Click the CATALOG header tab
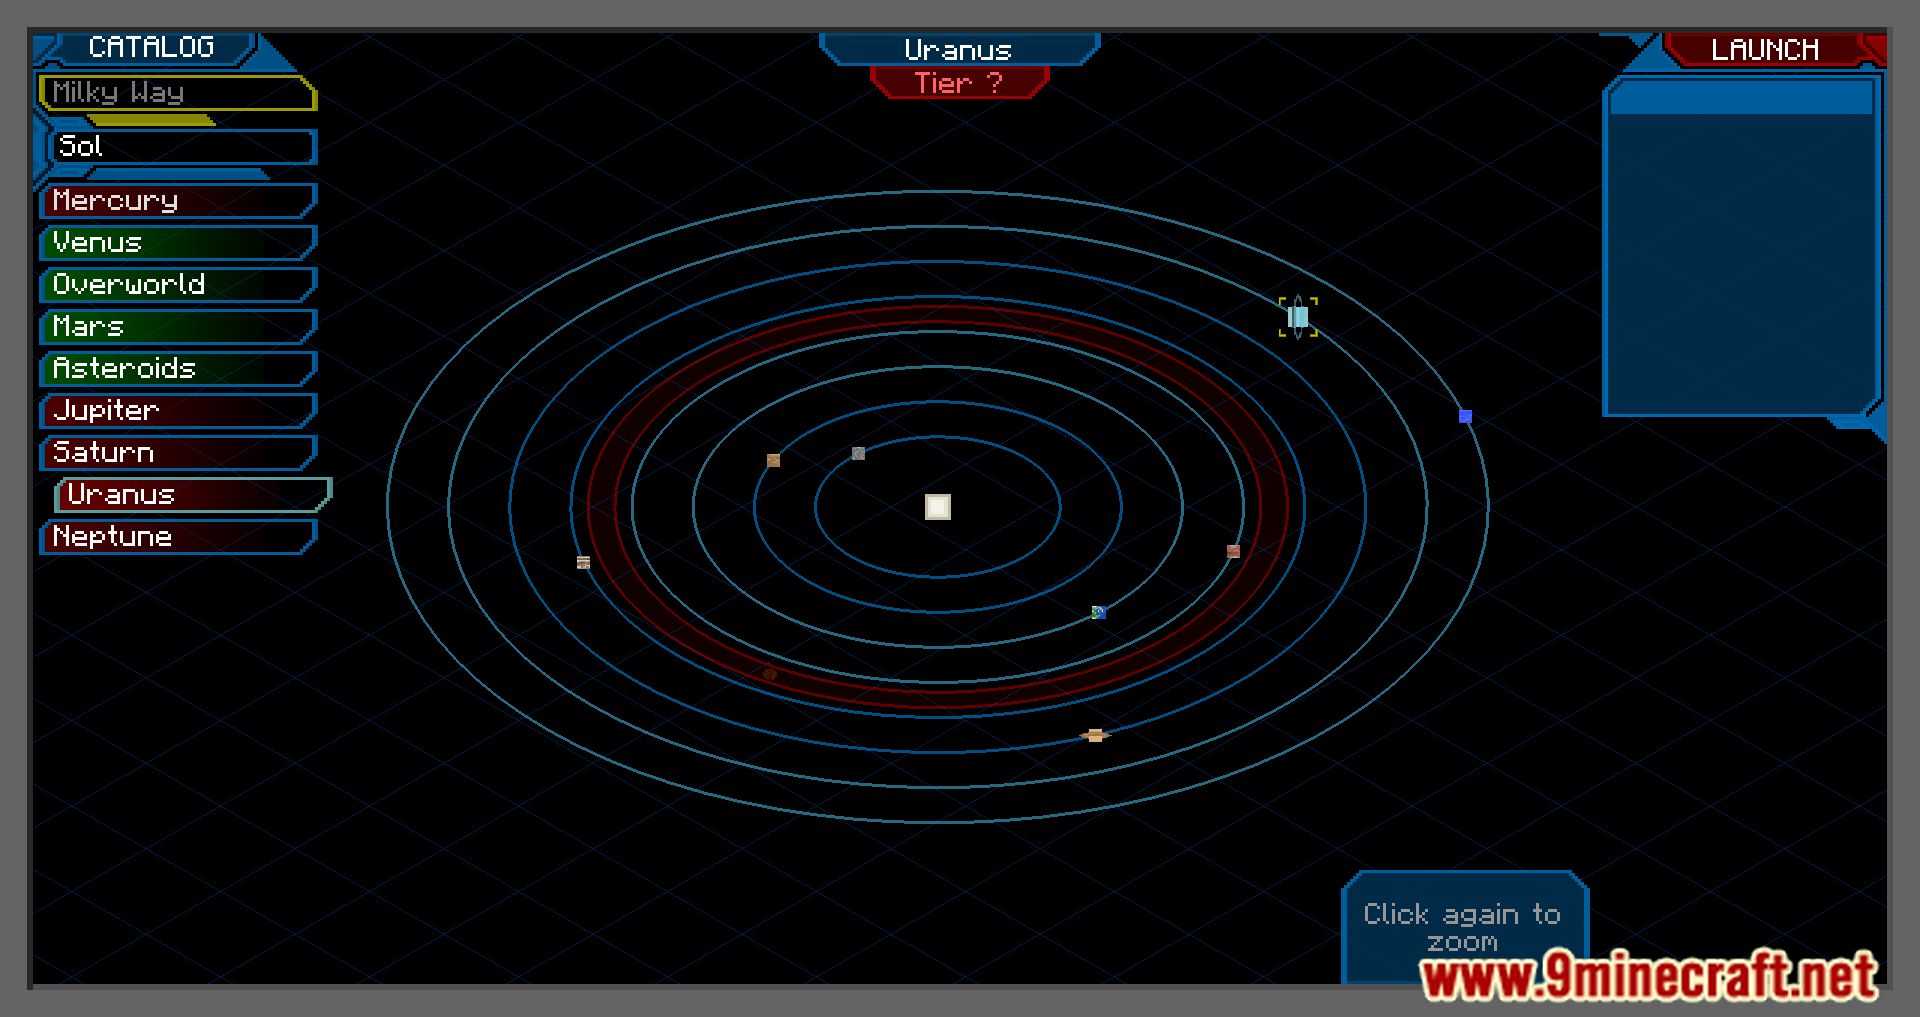This screenshot has height=1017, width=1920. click(151, 47)
